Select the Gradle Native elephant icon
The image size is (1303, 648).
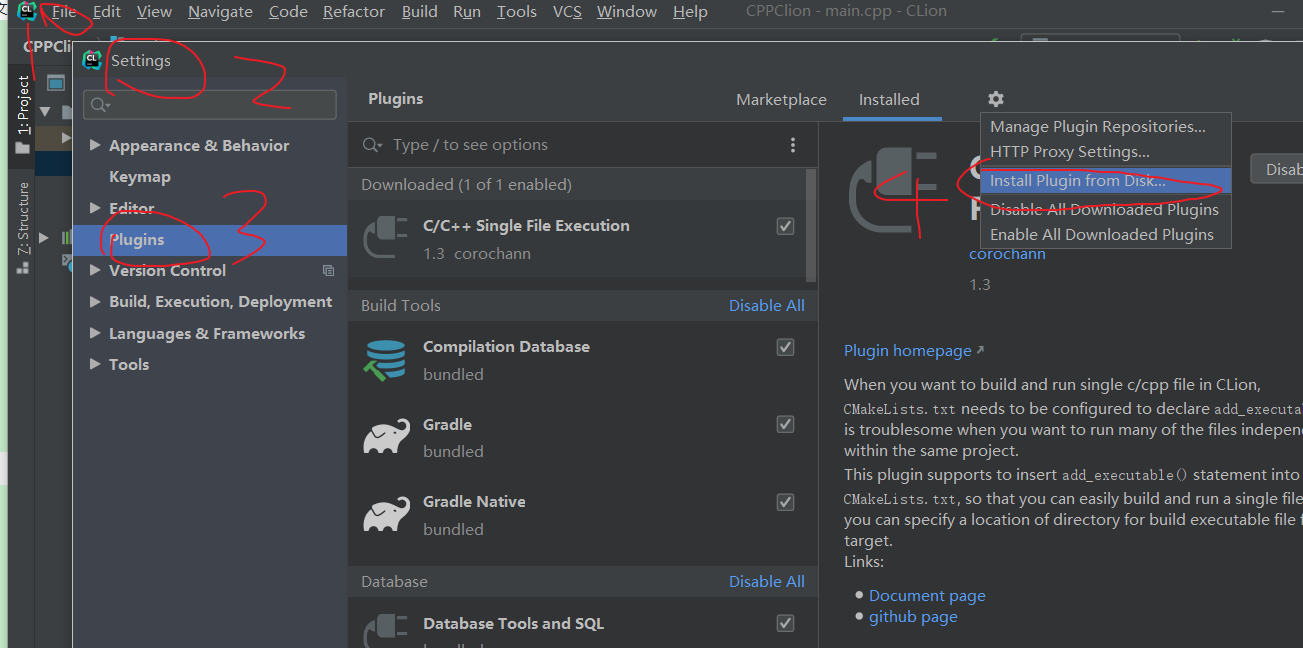click(x=386, y=514)
